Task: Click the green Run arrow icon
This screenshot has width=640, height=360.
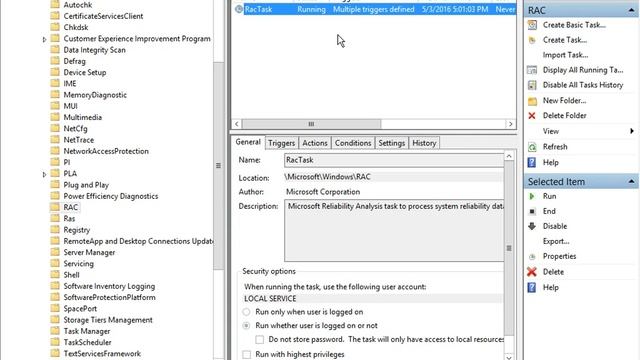Action: click(x=532, y=196)
